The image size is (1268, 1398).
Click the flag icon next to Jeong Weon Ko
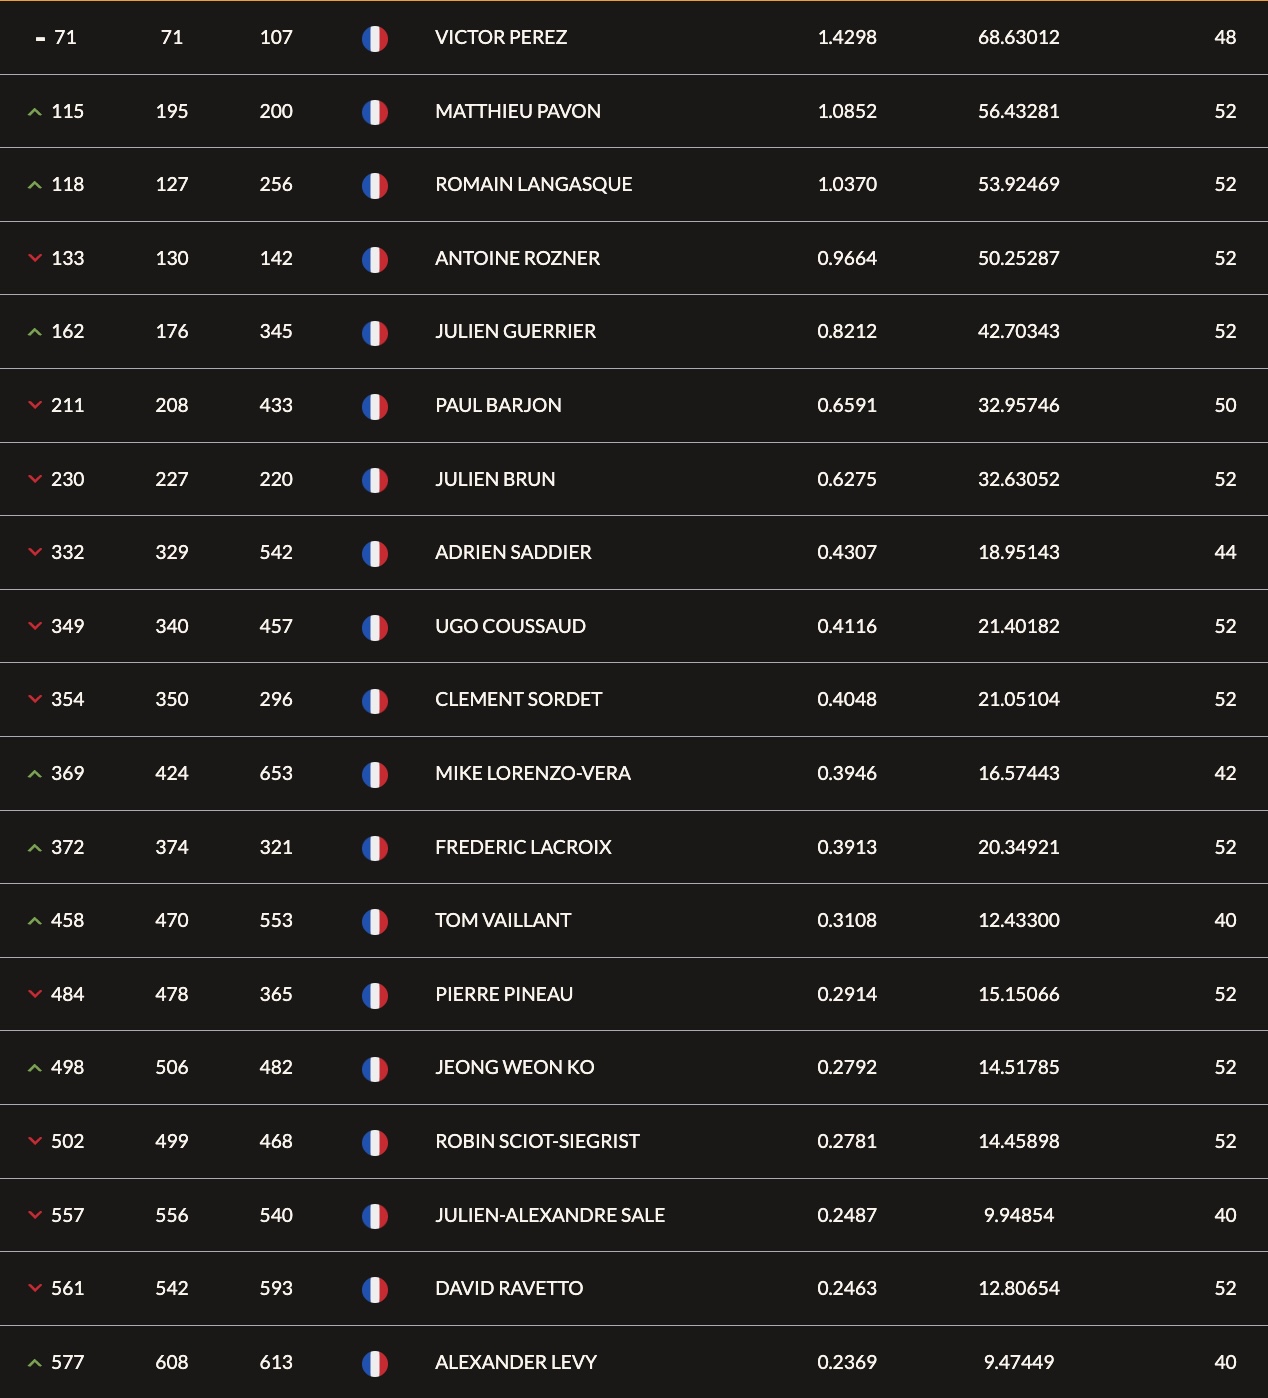[375, 1069]
